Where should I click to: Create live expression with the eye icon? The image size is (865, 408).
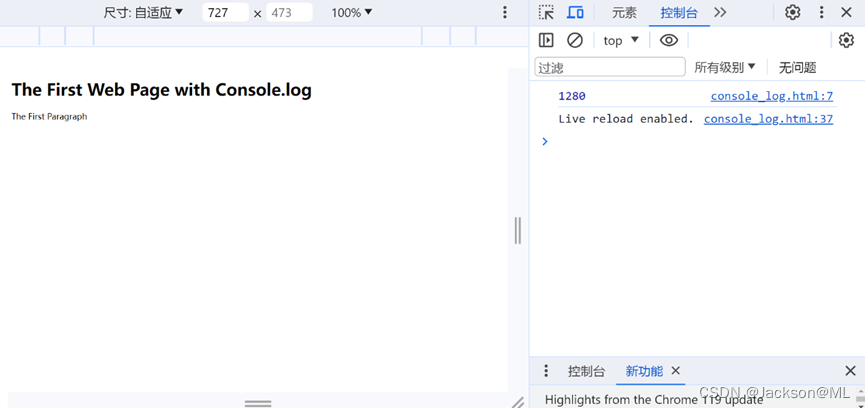tap(669, 40)
